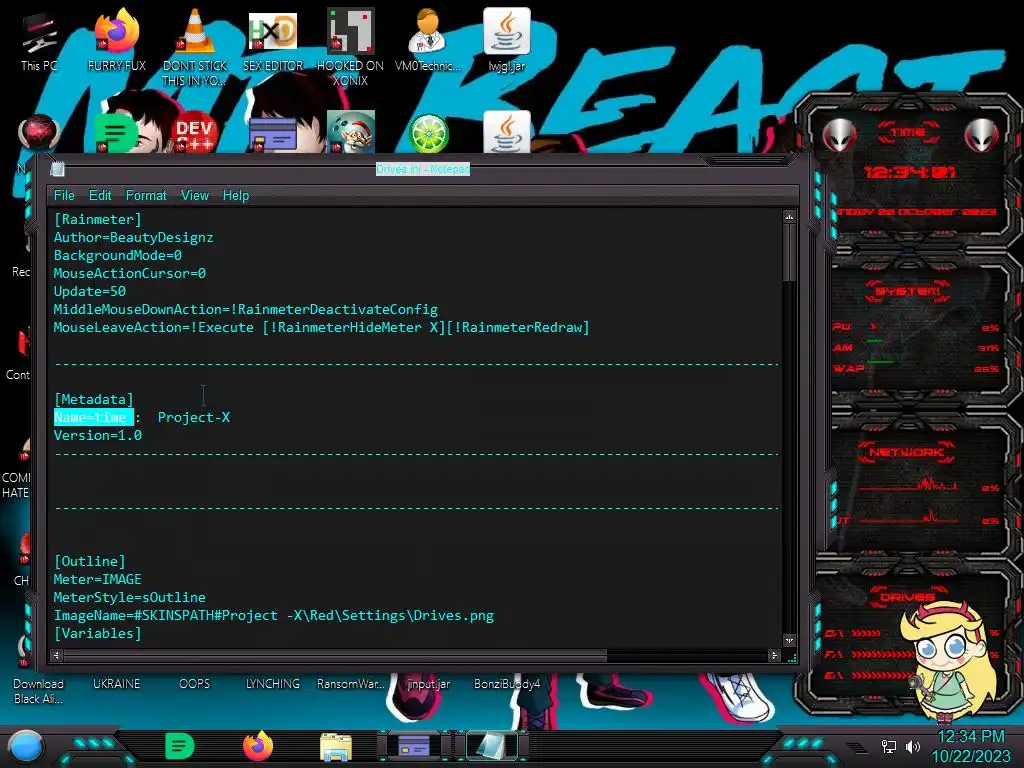Open the HxD SEX EDITOR shortcut
The width and height of the screenshot is (1024, 768).
(x=273, y=40)
